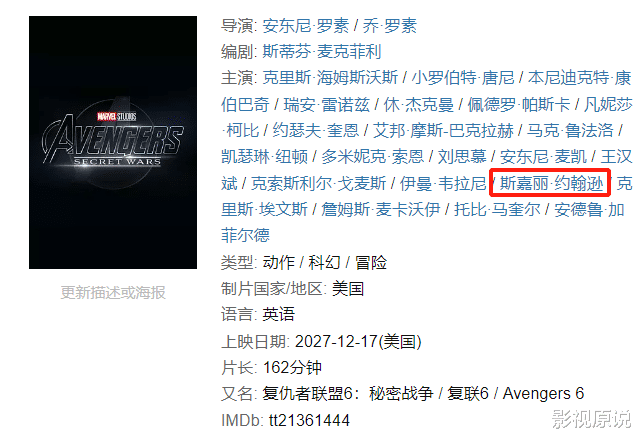Select cast member 刘思慕
642x442 pixels.
462,157
